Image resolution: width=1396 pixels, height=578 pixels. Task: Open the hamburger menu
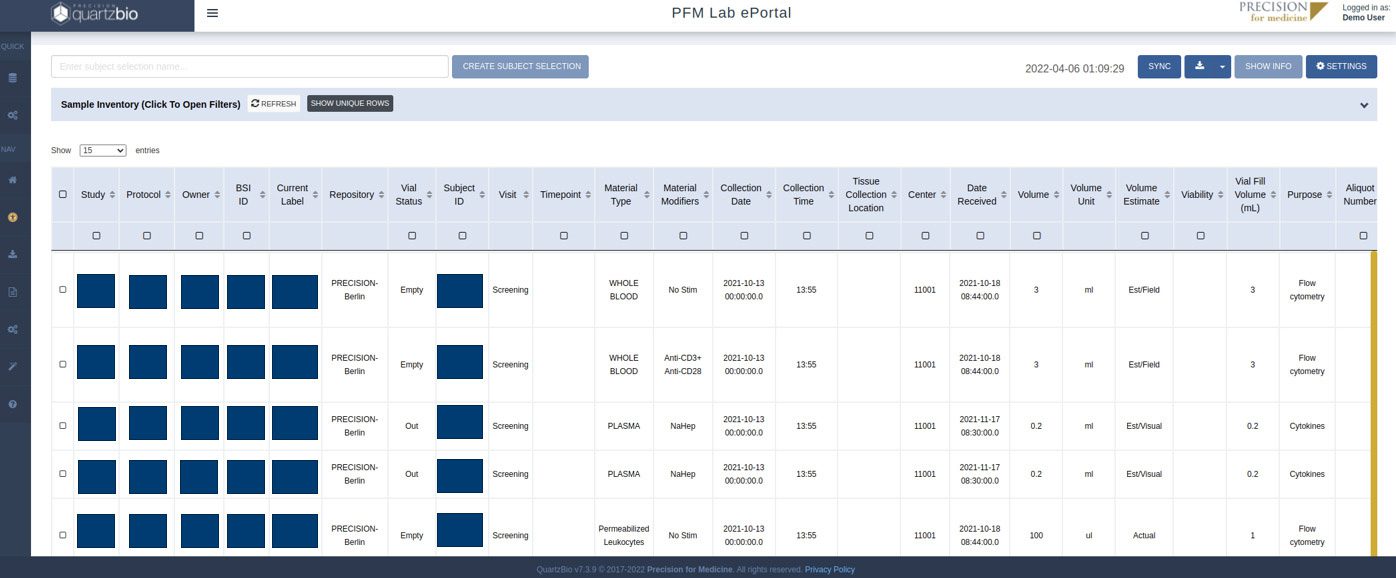pyautogui.click(x=211, y=13)
